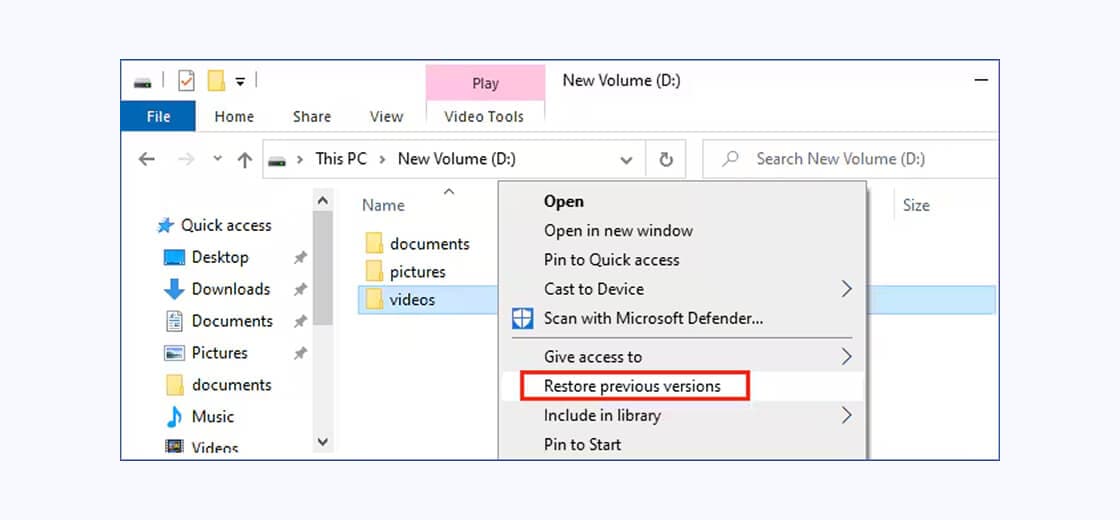Open Desktop in Quick access
The height and width of the screenshot is (520, 1120).
click(220, 257)
